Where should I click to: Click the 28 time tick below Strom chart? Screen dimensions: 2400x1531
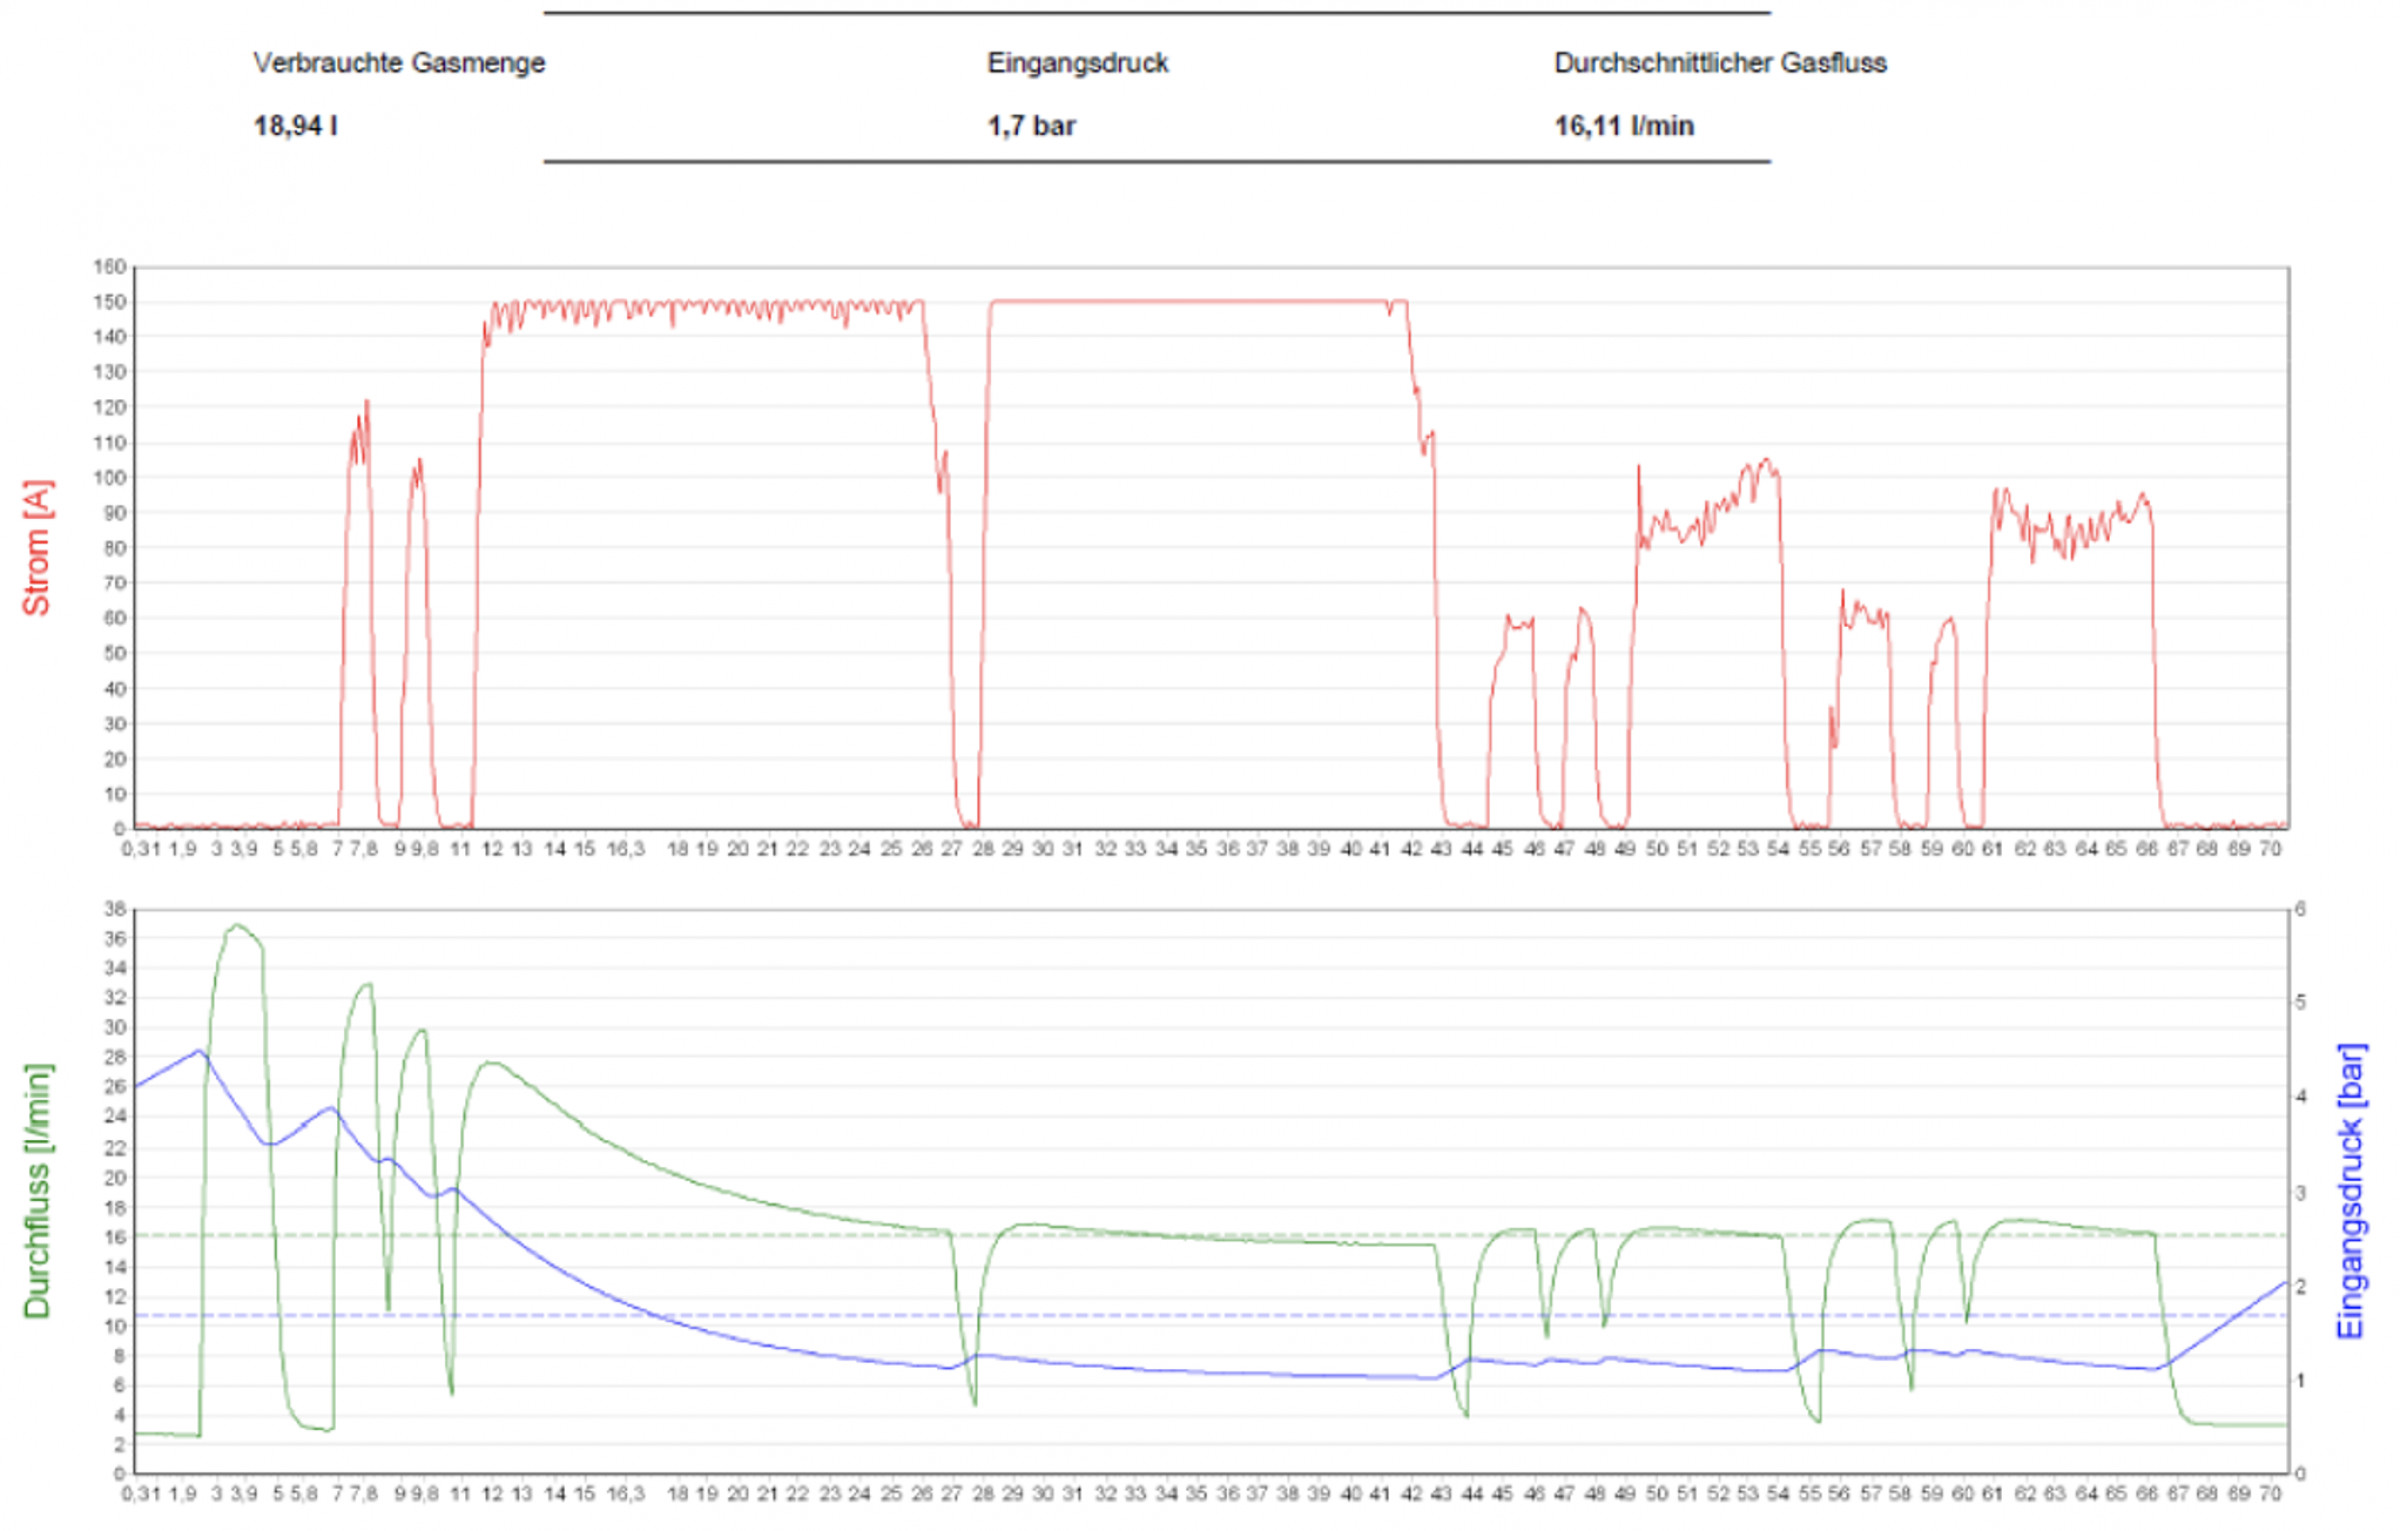(983, 849)
